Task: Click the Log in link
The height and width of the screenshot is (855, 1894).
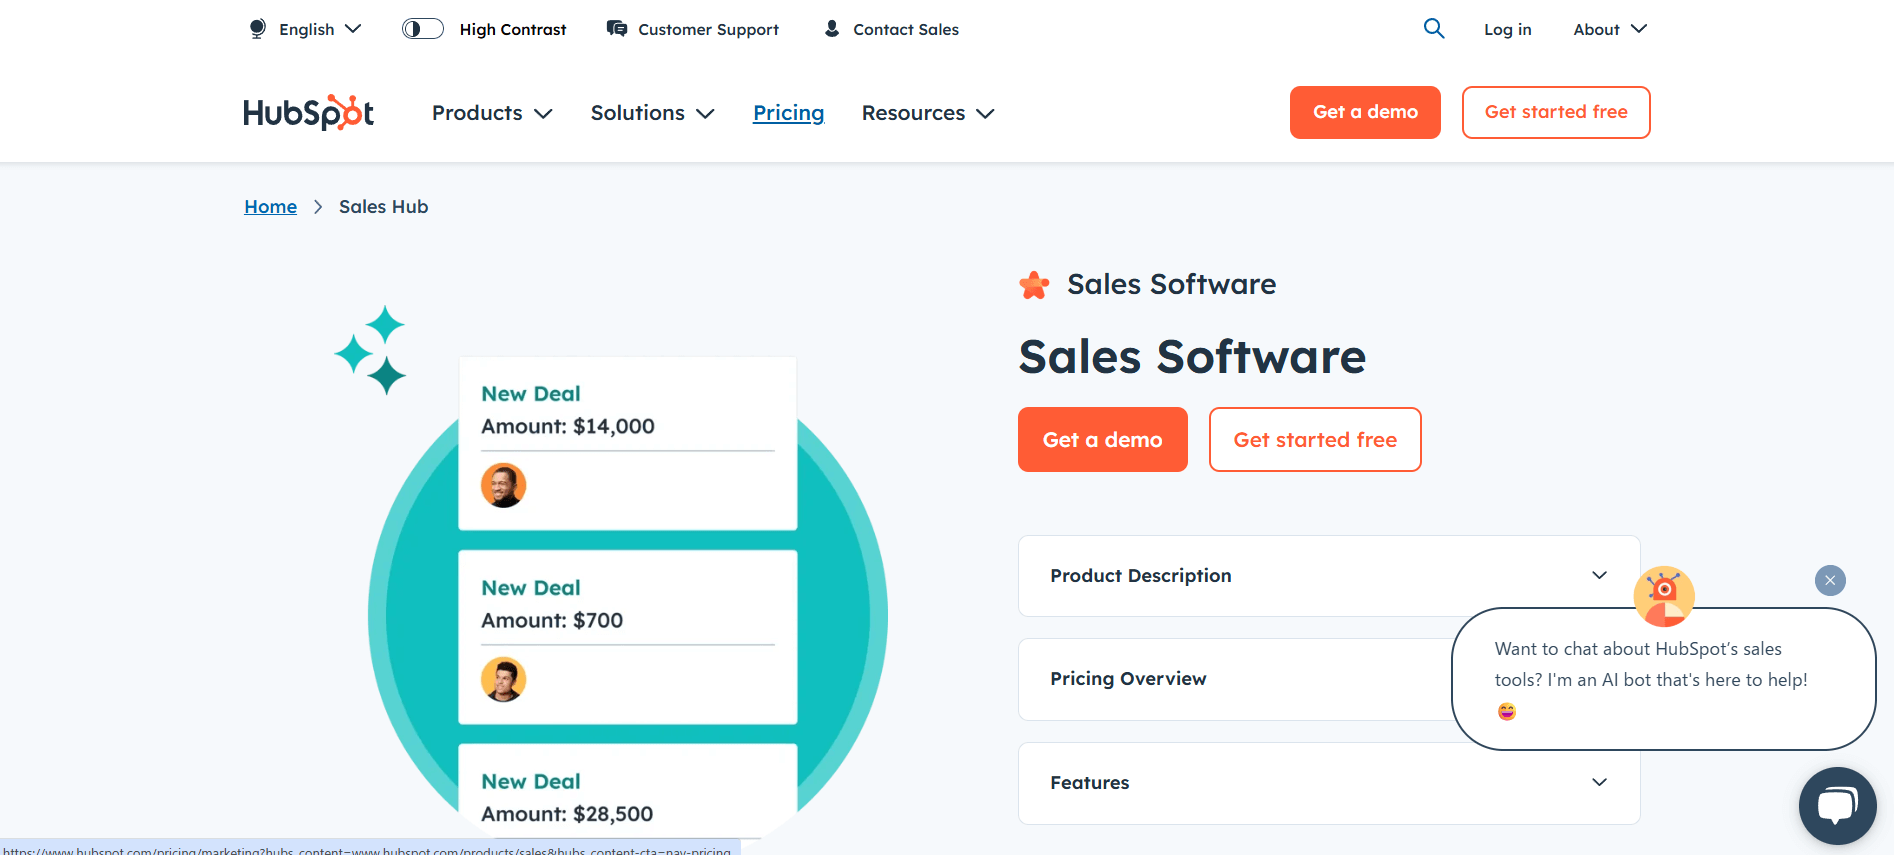Action: 1507,29
